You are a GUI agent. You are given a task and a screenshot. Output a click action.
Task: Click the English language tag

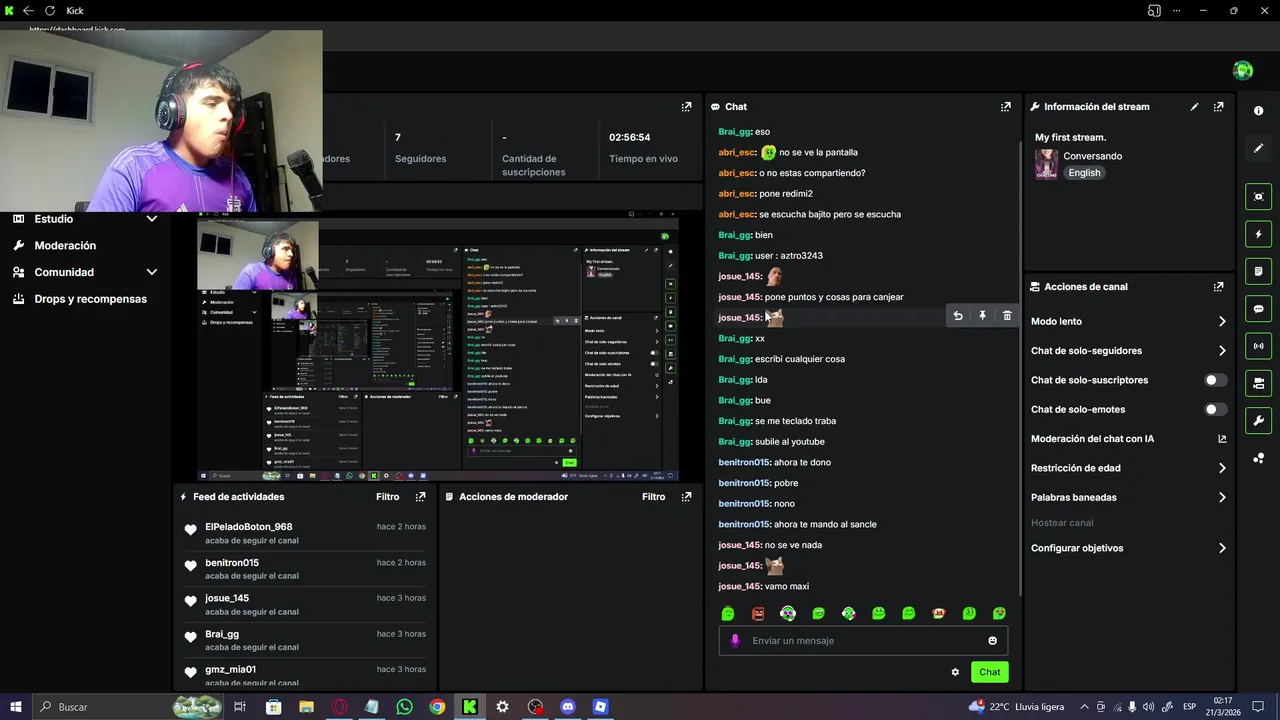click(x=1084, y=173)
